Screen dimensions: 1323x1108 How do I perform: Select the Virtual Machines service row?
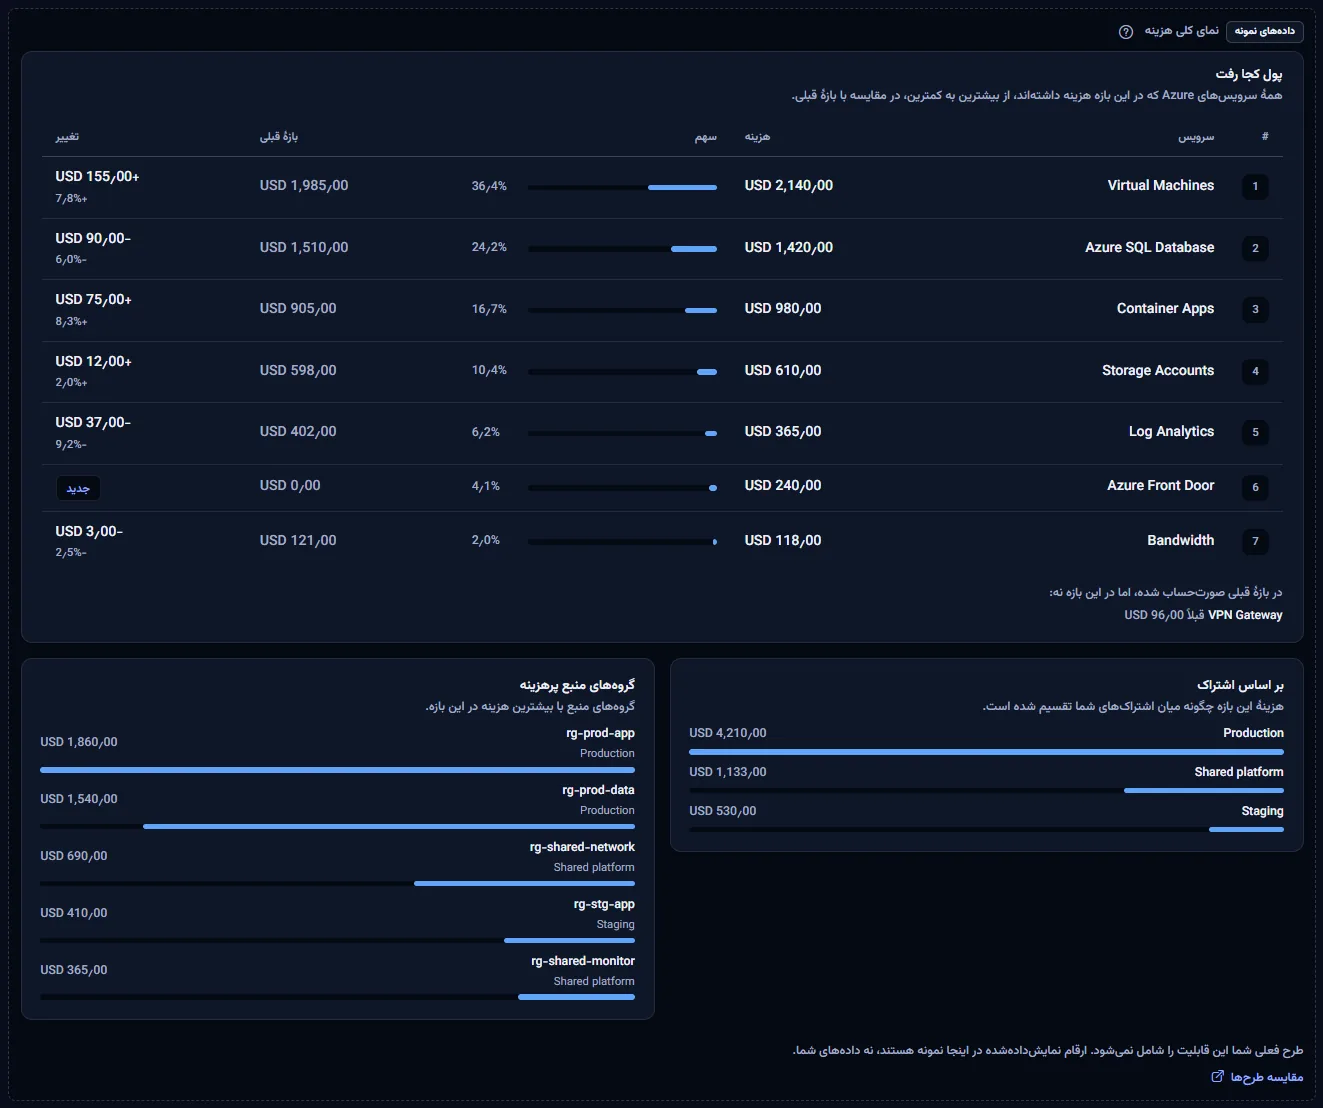point(662,187)
